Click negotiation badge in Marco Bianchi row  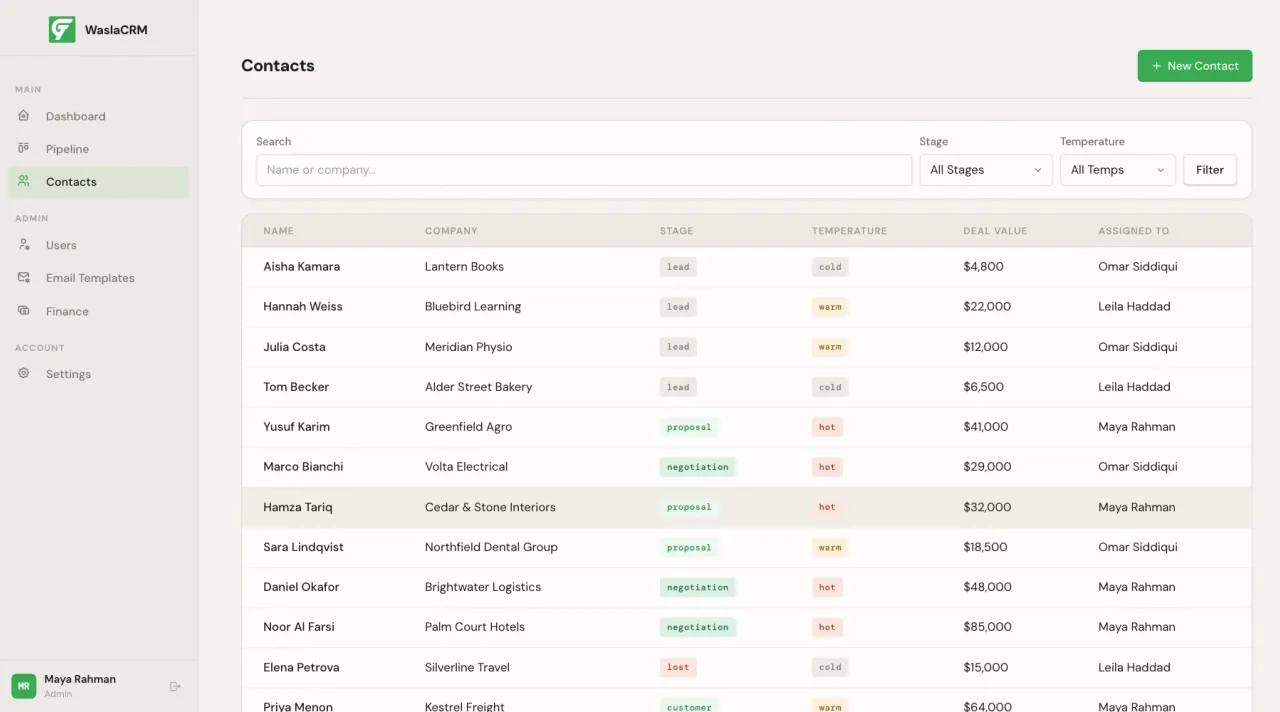click(x=698, y=467)
